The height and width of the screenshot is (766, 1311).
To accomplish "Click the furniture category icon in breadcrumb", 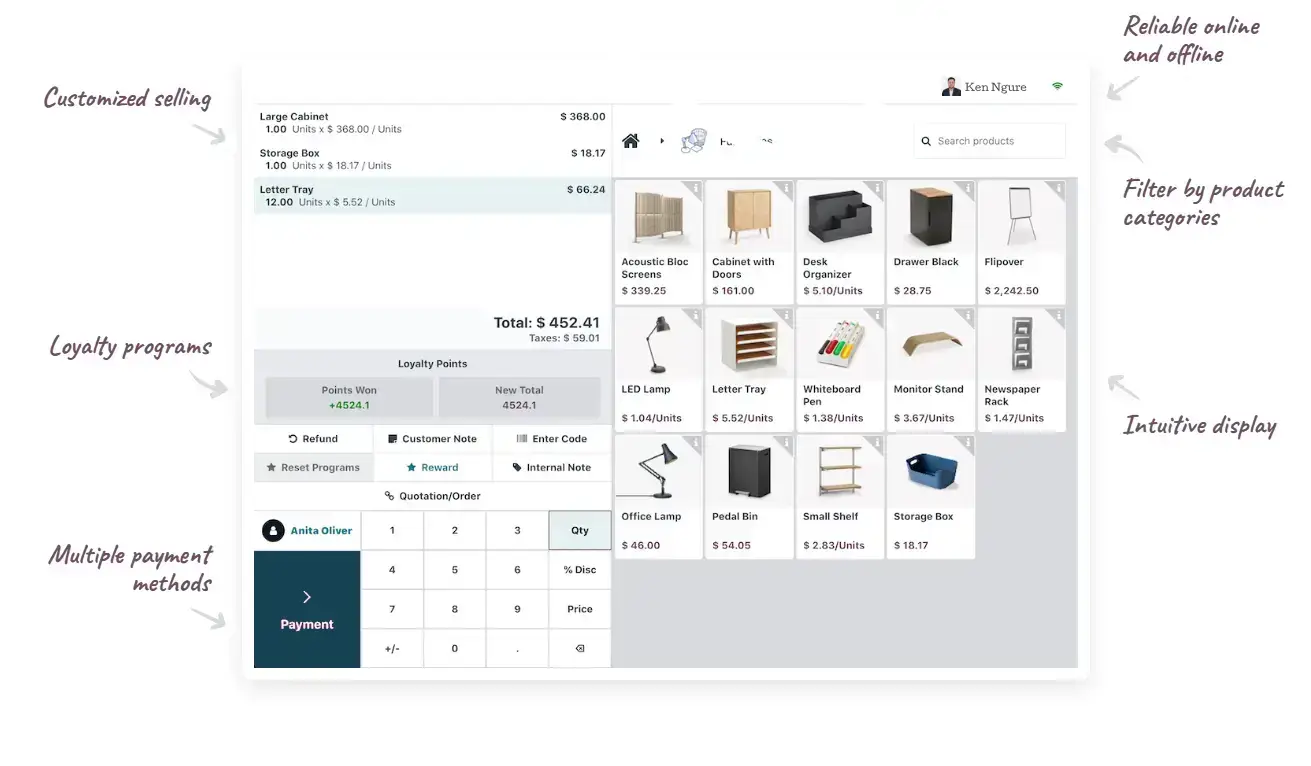I will click(x=693, y=141).
